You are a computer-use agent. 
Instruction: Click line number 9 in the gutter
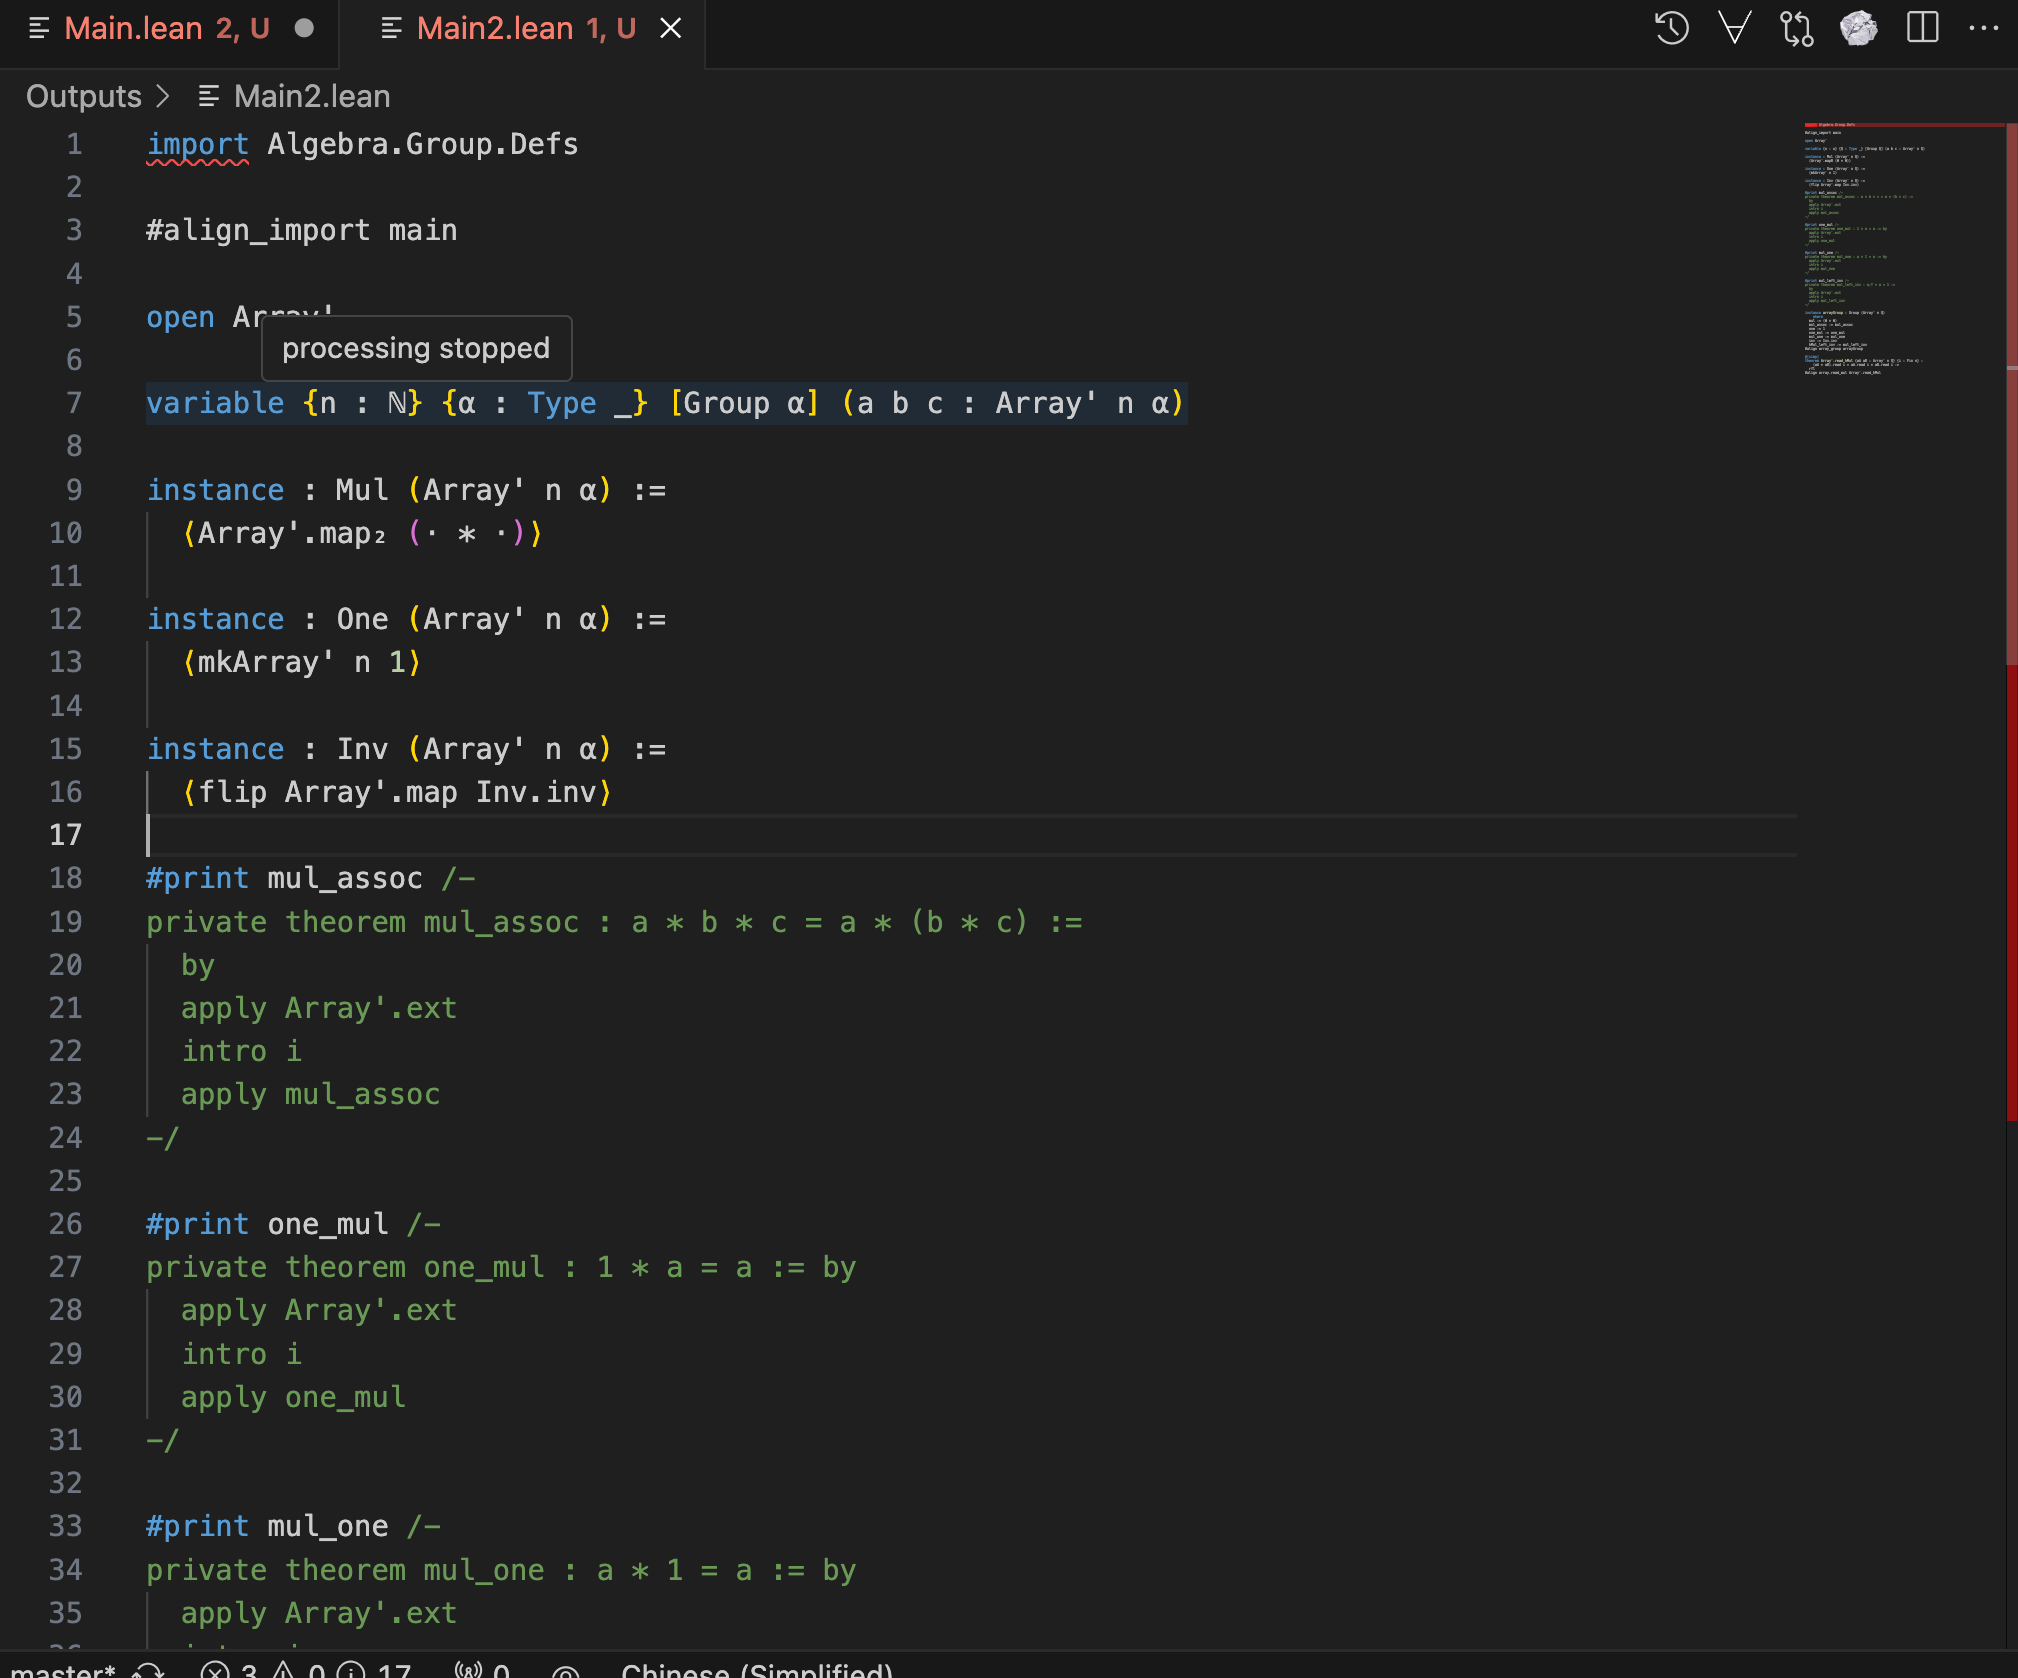coord(74,490)
